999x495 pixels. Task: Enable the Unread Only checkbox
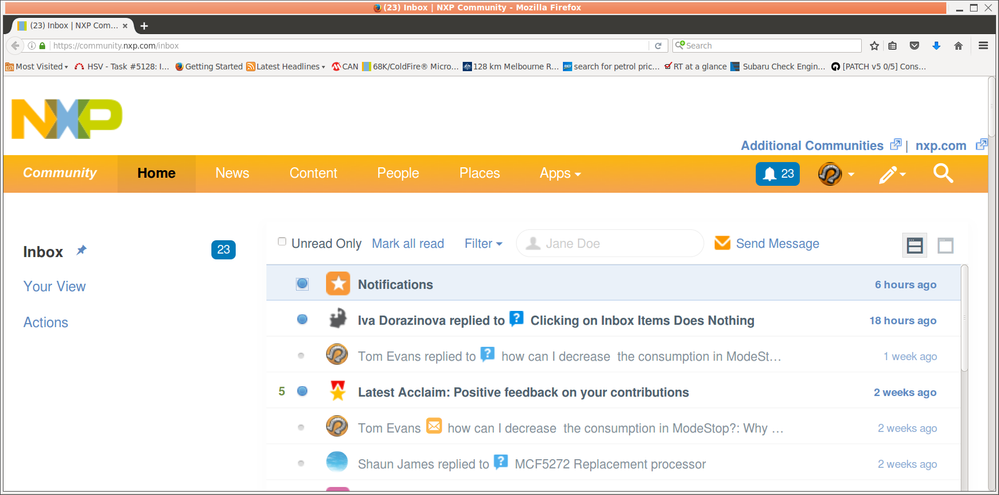(x=282, y=242)
